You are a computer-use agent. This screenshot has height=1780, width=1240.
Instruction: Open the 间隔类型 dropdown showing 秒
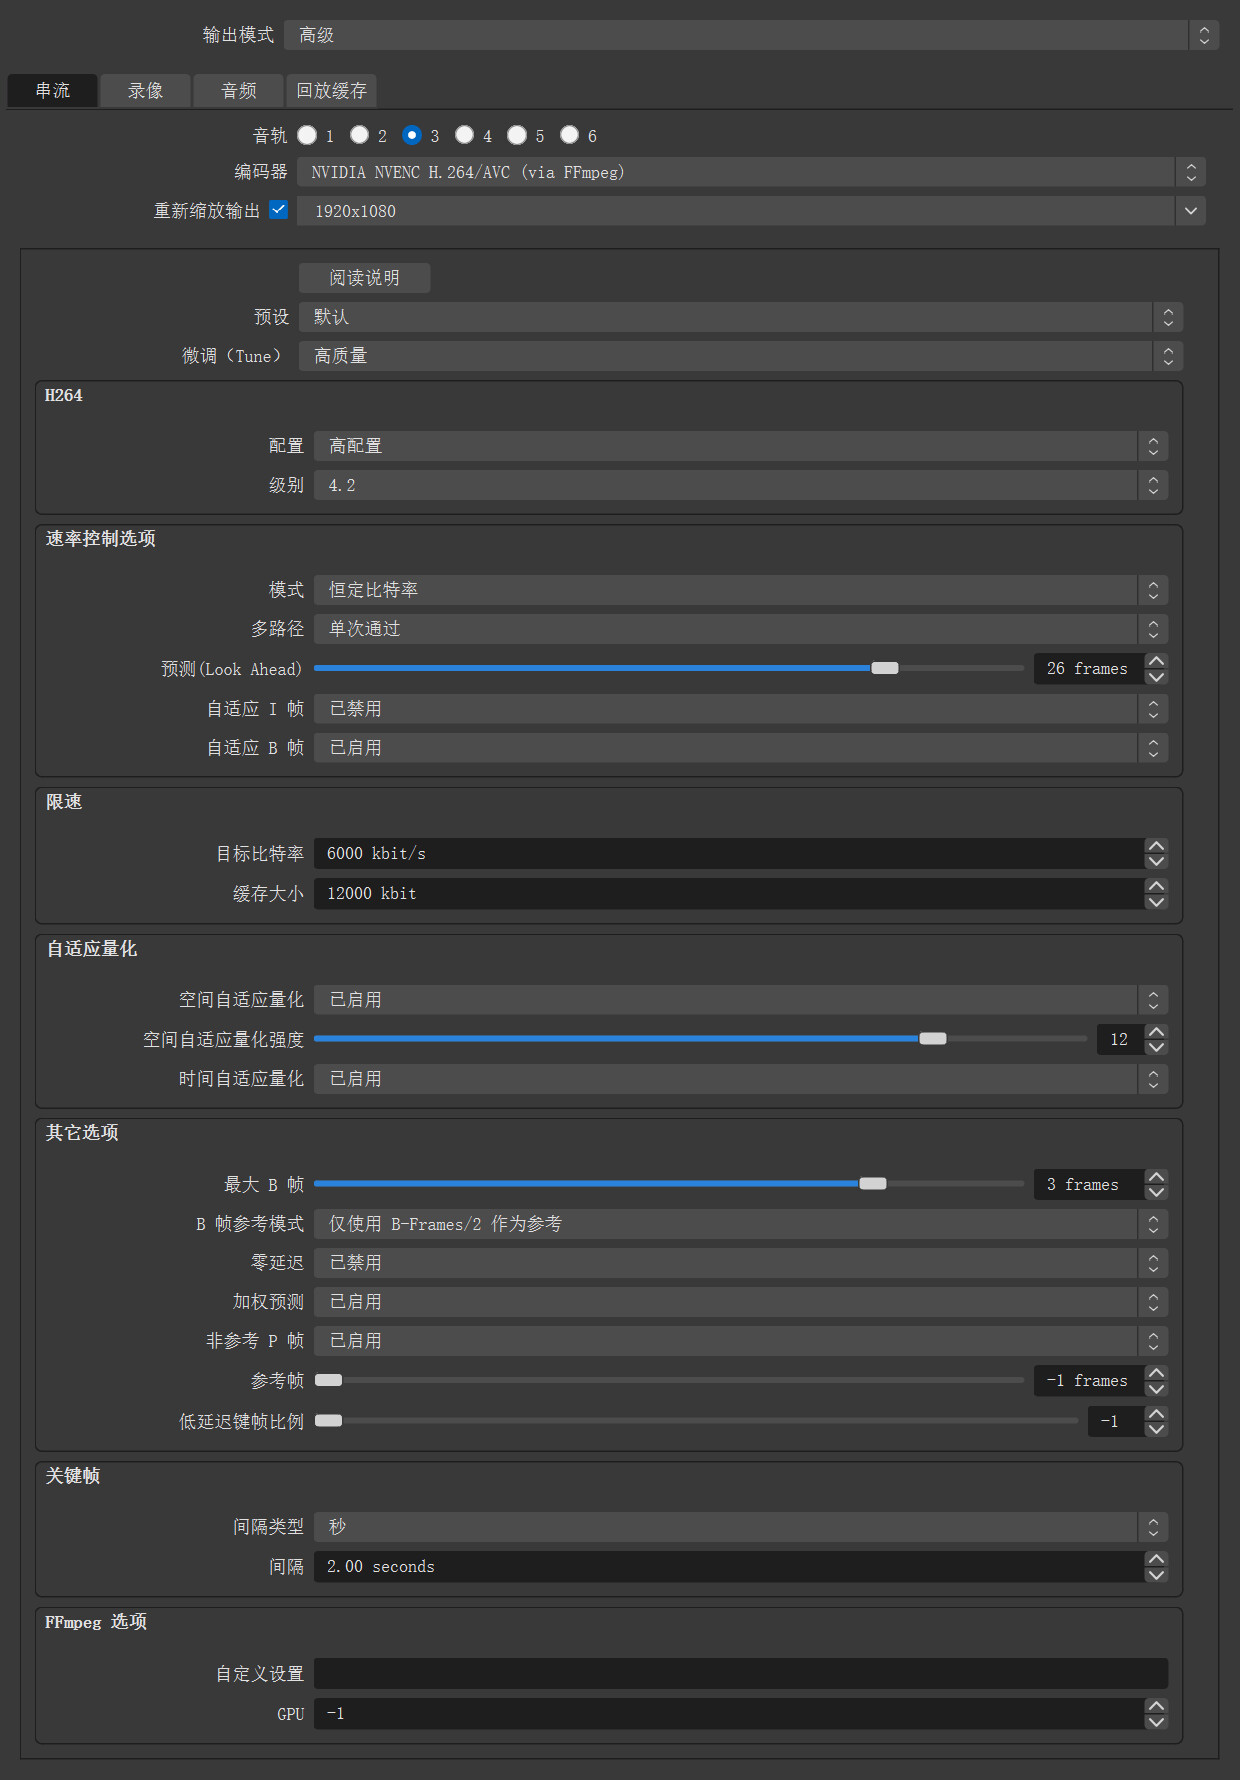pos(741,1527)
